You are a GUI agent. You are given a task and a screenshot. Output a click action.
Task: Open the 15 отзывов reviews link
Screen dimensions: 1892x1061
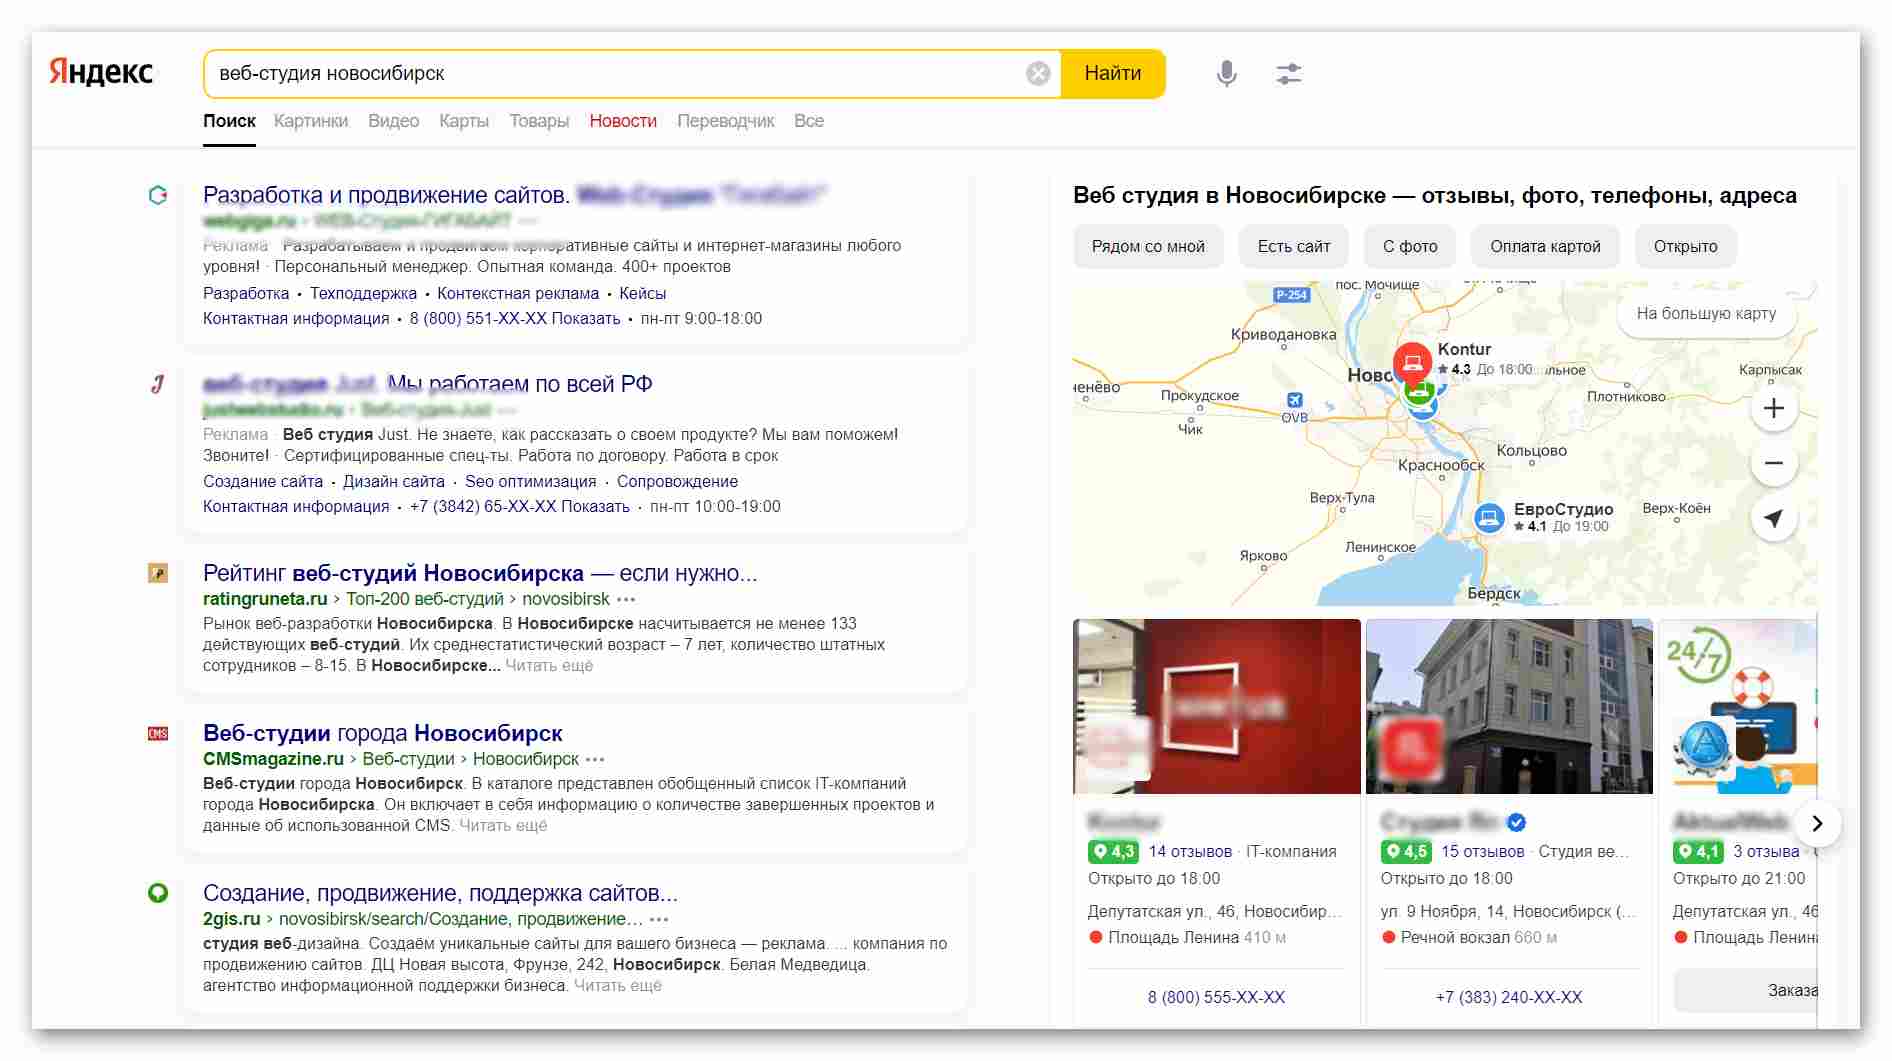[x=1483, y=851]
